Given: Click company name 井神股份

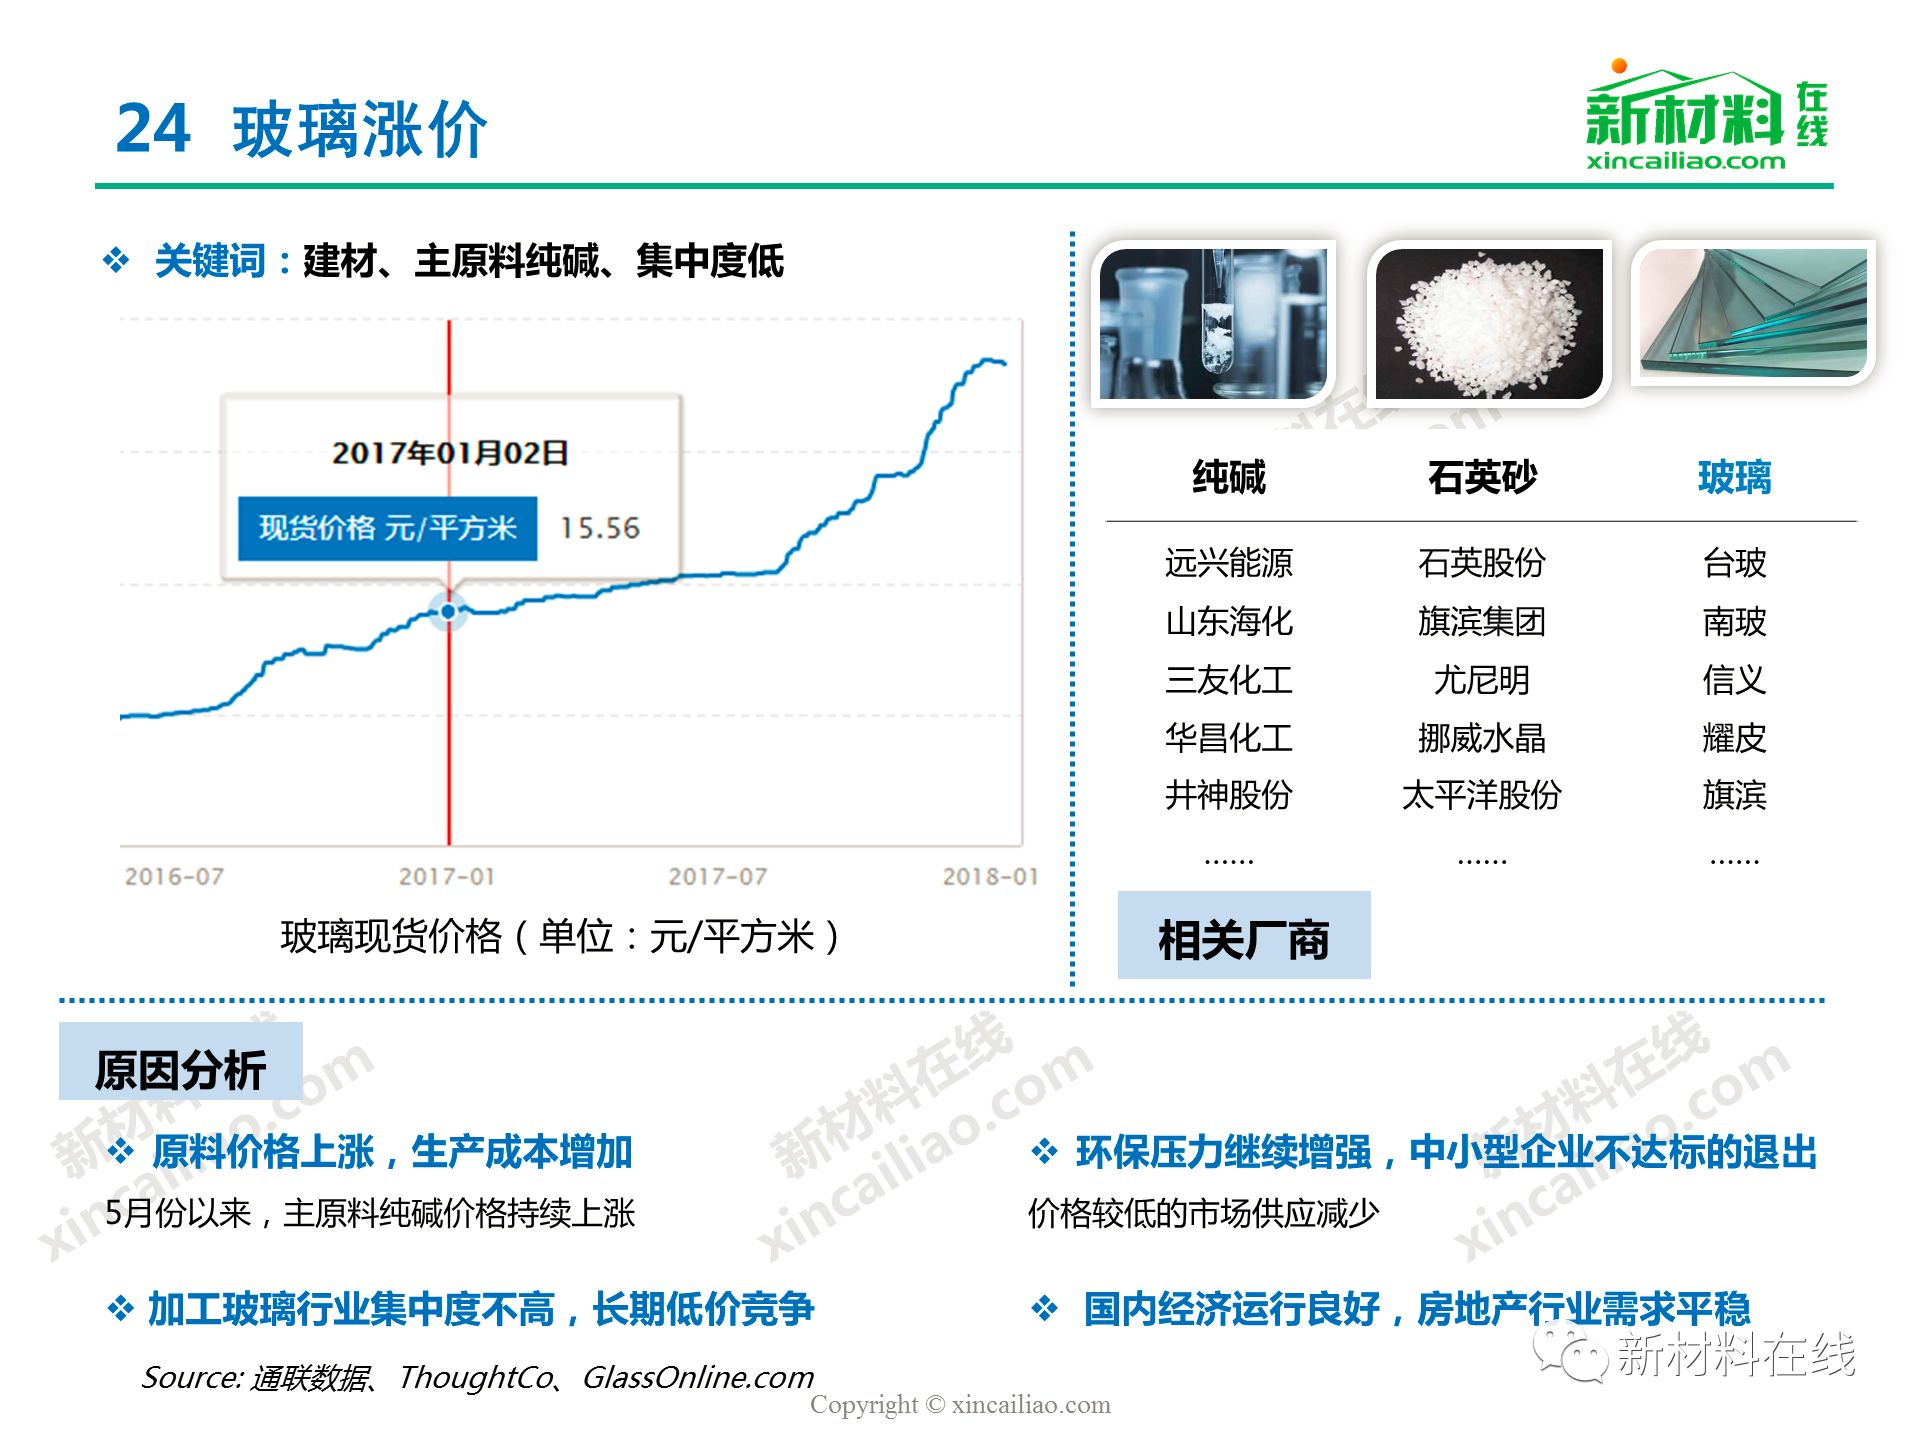Looking at the screenshot, I should point(1229,795).
